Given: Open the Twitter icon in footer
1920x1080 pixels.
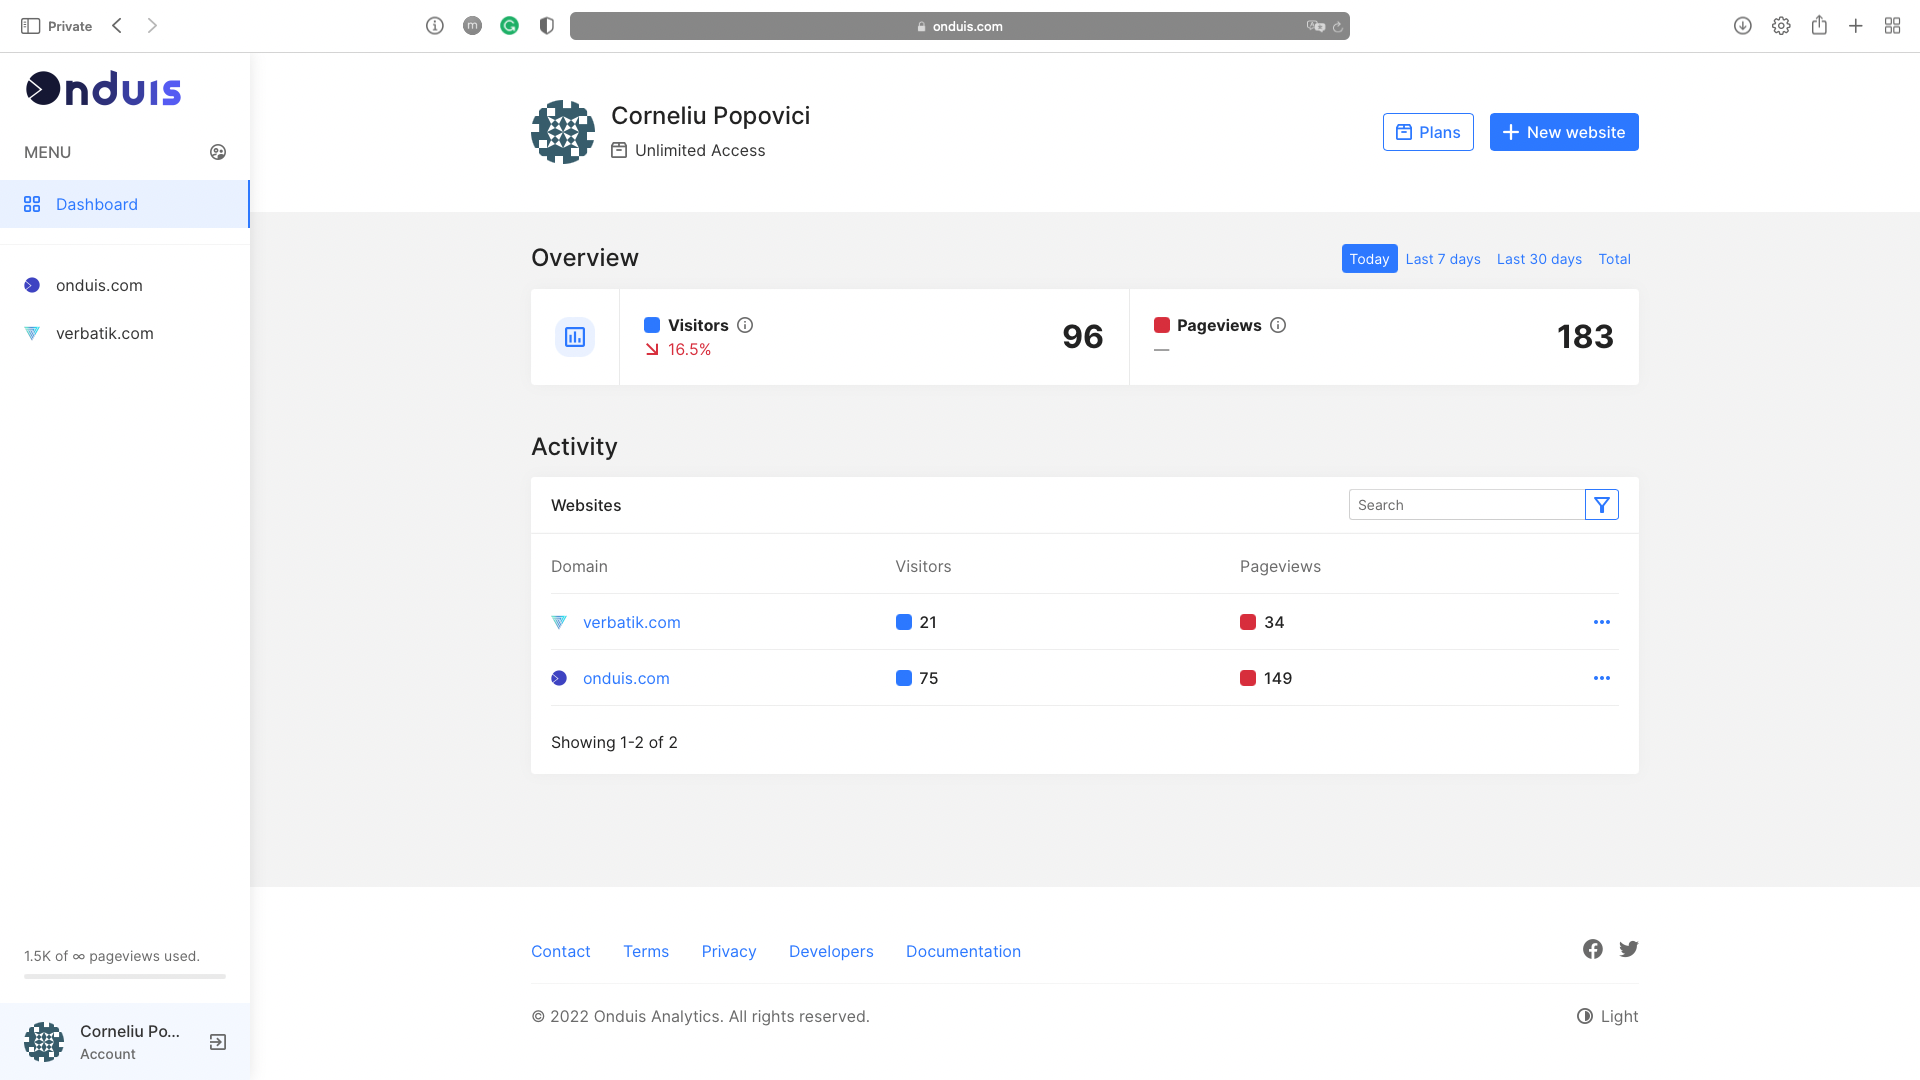Looking at the screenshot, I should [x=1629, y=949].
